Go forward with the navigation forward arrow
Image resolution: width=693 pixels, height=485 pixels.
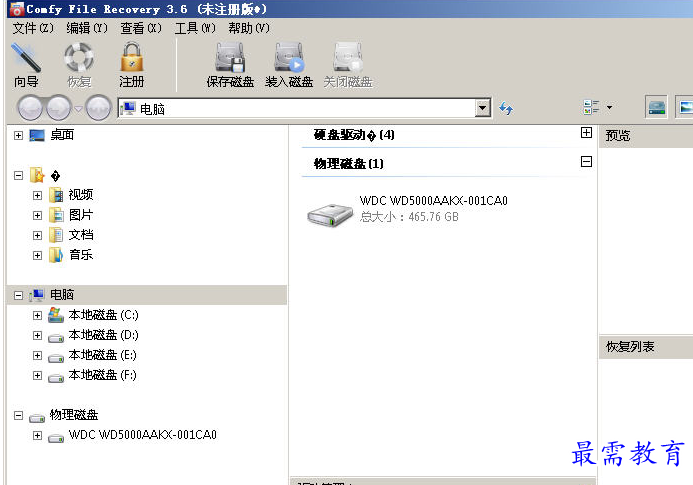(x=59, y=107)
